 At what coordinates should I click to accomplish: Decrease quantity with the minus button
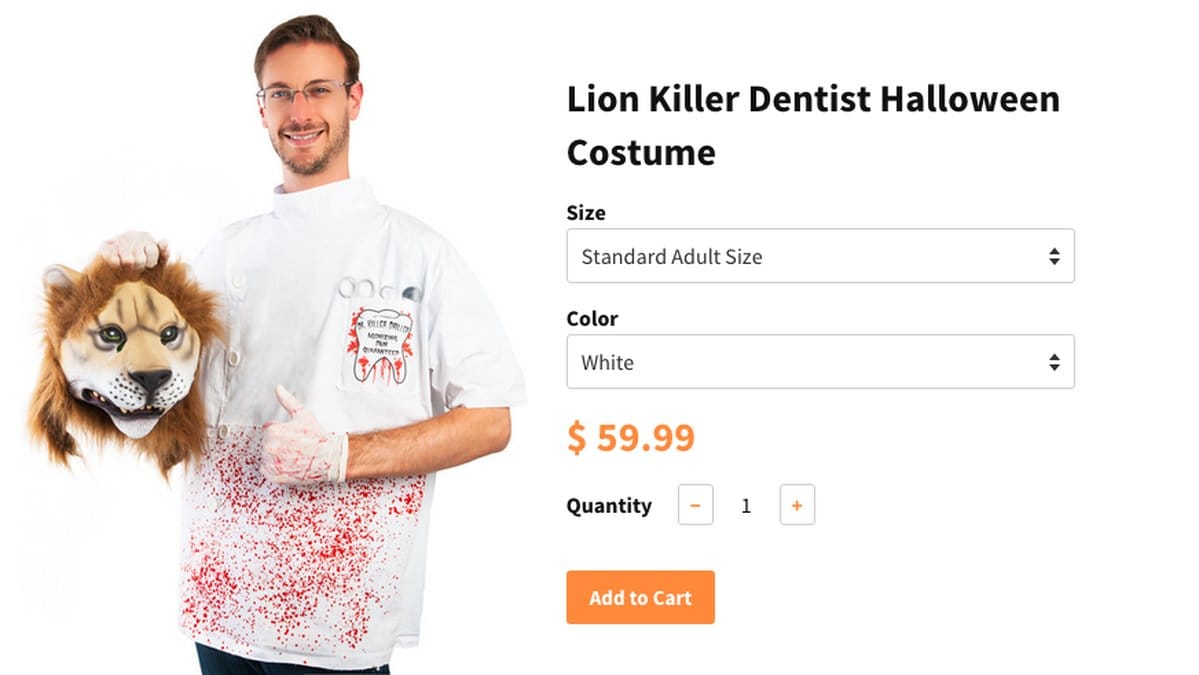coord(695,505)
